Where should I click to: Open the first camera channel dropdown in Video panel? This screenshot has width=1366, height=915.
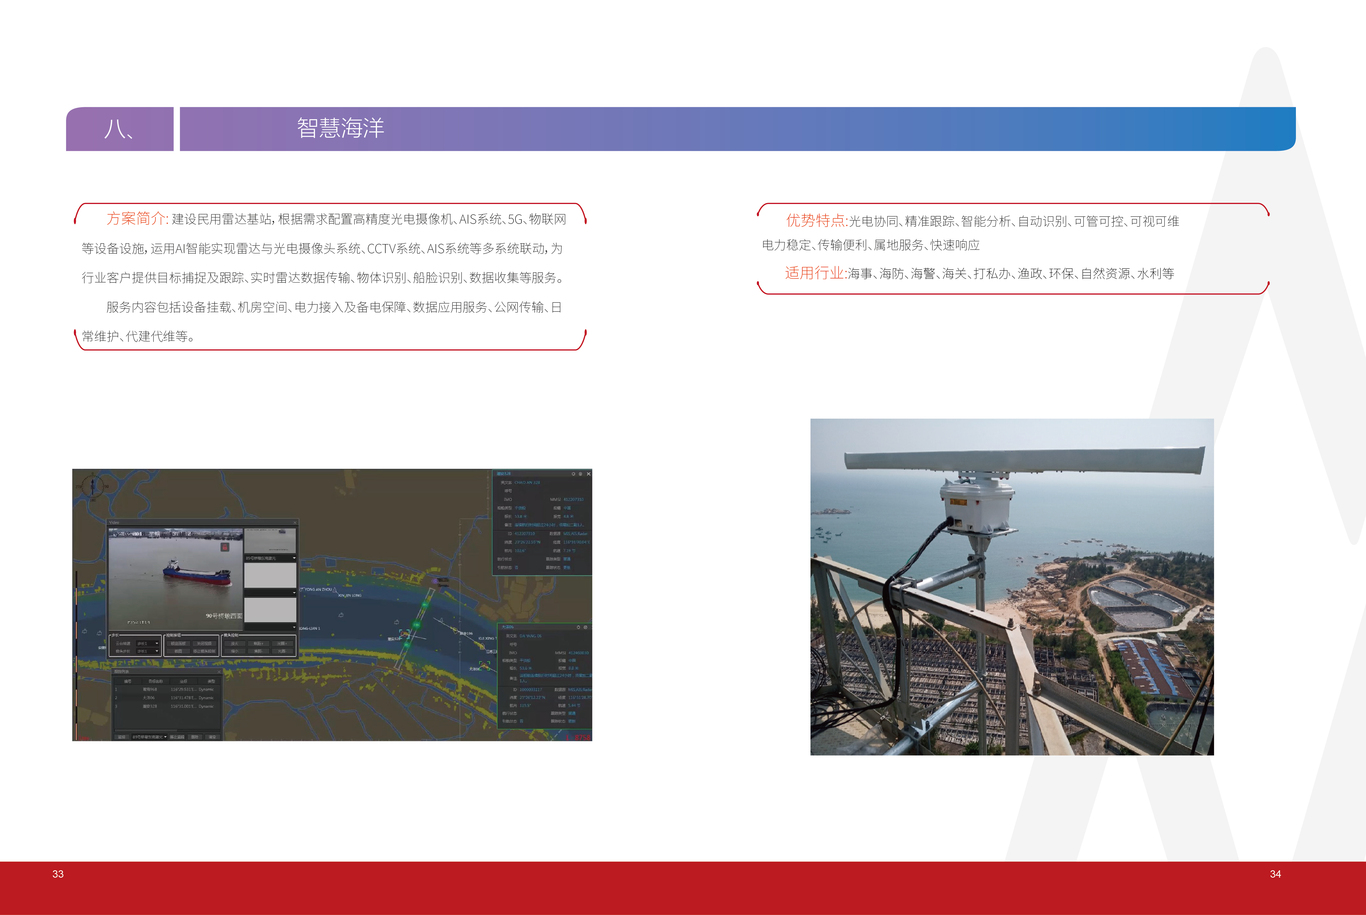[270, 558]
